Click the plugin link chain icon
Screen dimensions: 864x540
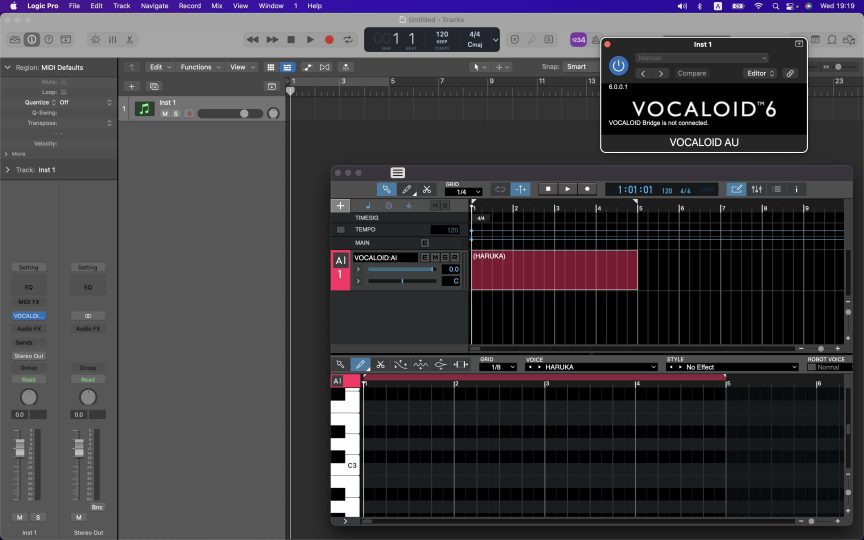coord(790,73)
